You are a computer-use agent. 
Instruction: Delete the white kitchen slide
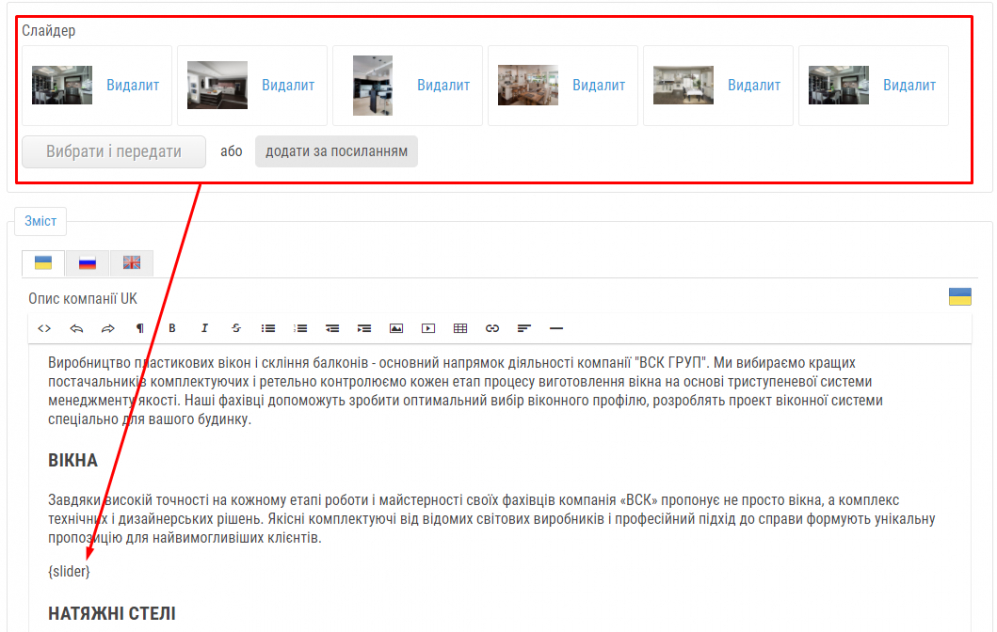(754, 85)
